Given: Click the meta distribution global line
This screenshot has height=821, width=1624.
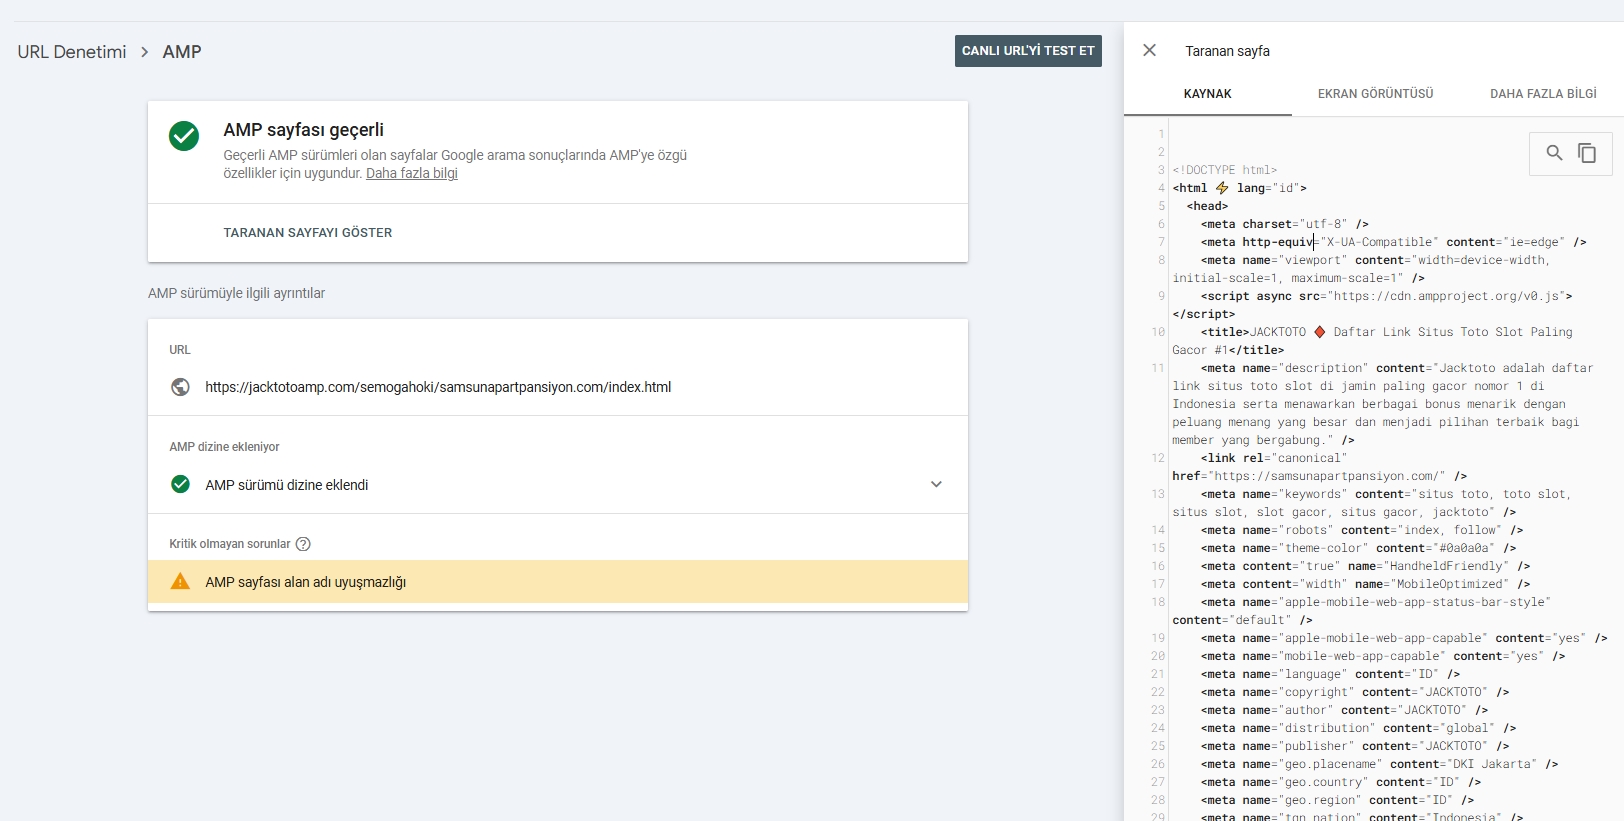Looking at the screenshot, I should click(1358, 728).
